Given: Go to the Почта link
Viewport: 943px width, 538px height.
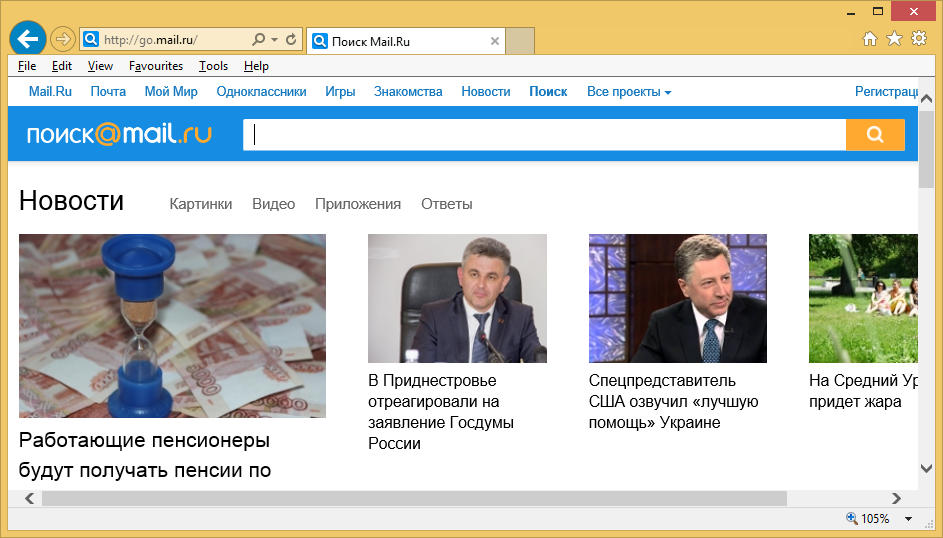Looking at the screenshot, I should click(108, 92).
